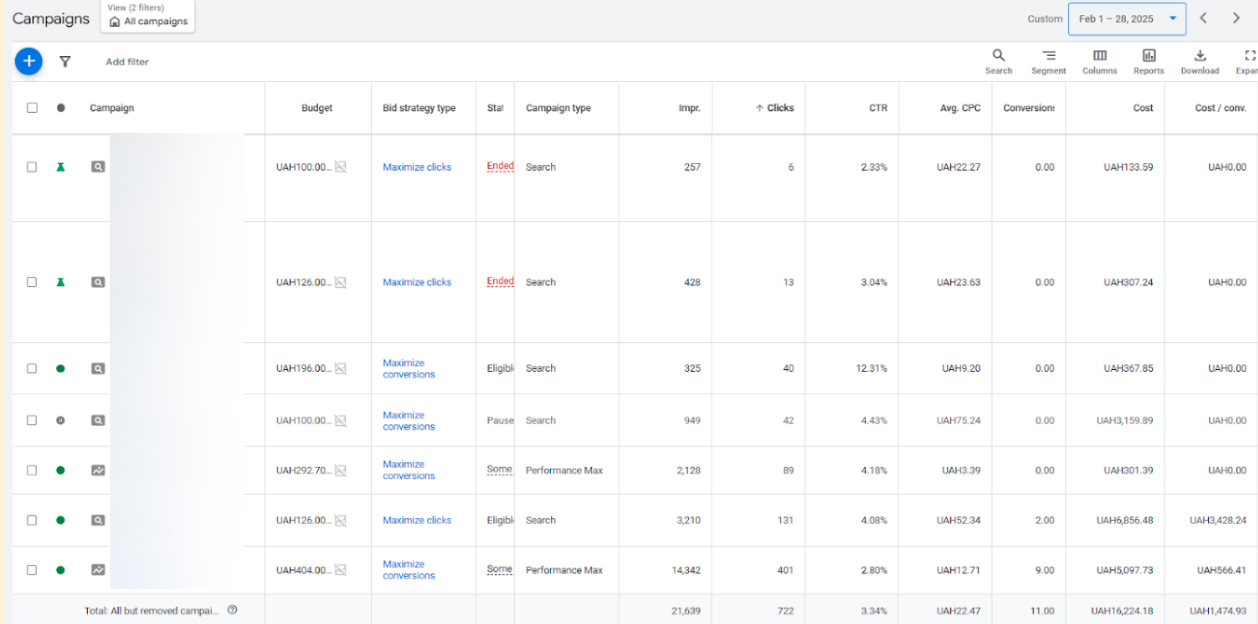Click the Ended status in the 257-impressions row
This screenshot has width=1258, height=624.
(500, 166)
